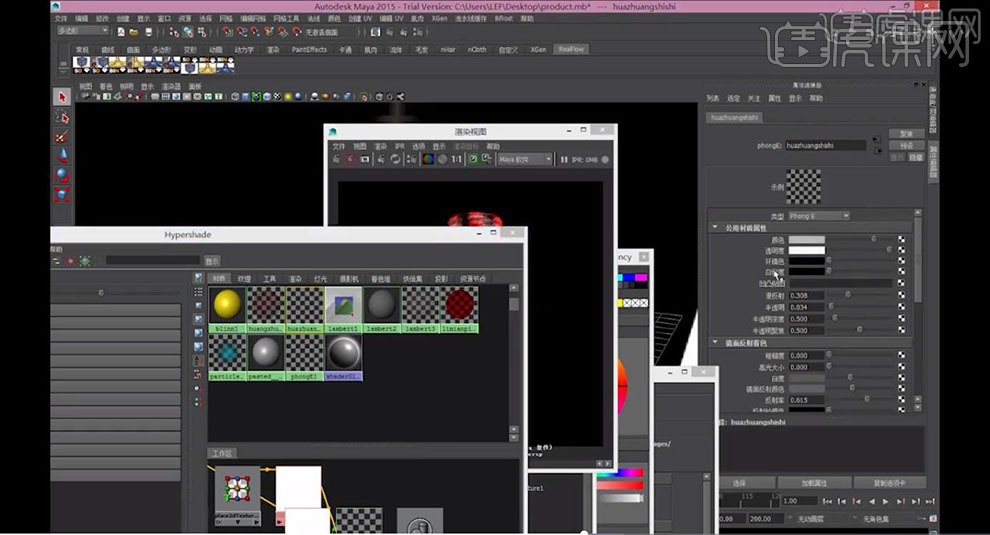Open the 文件 menu in main menu bar
The image size is (990, 535).
(61, 19)
